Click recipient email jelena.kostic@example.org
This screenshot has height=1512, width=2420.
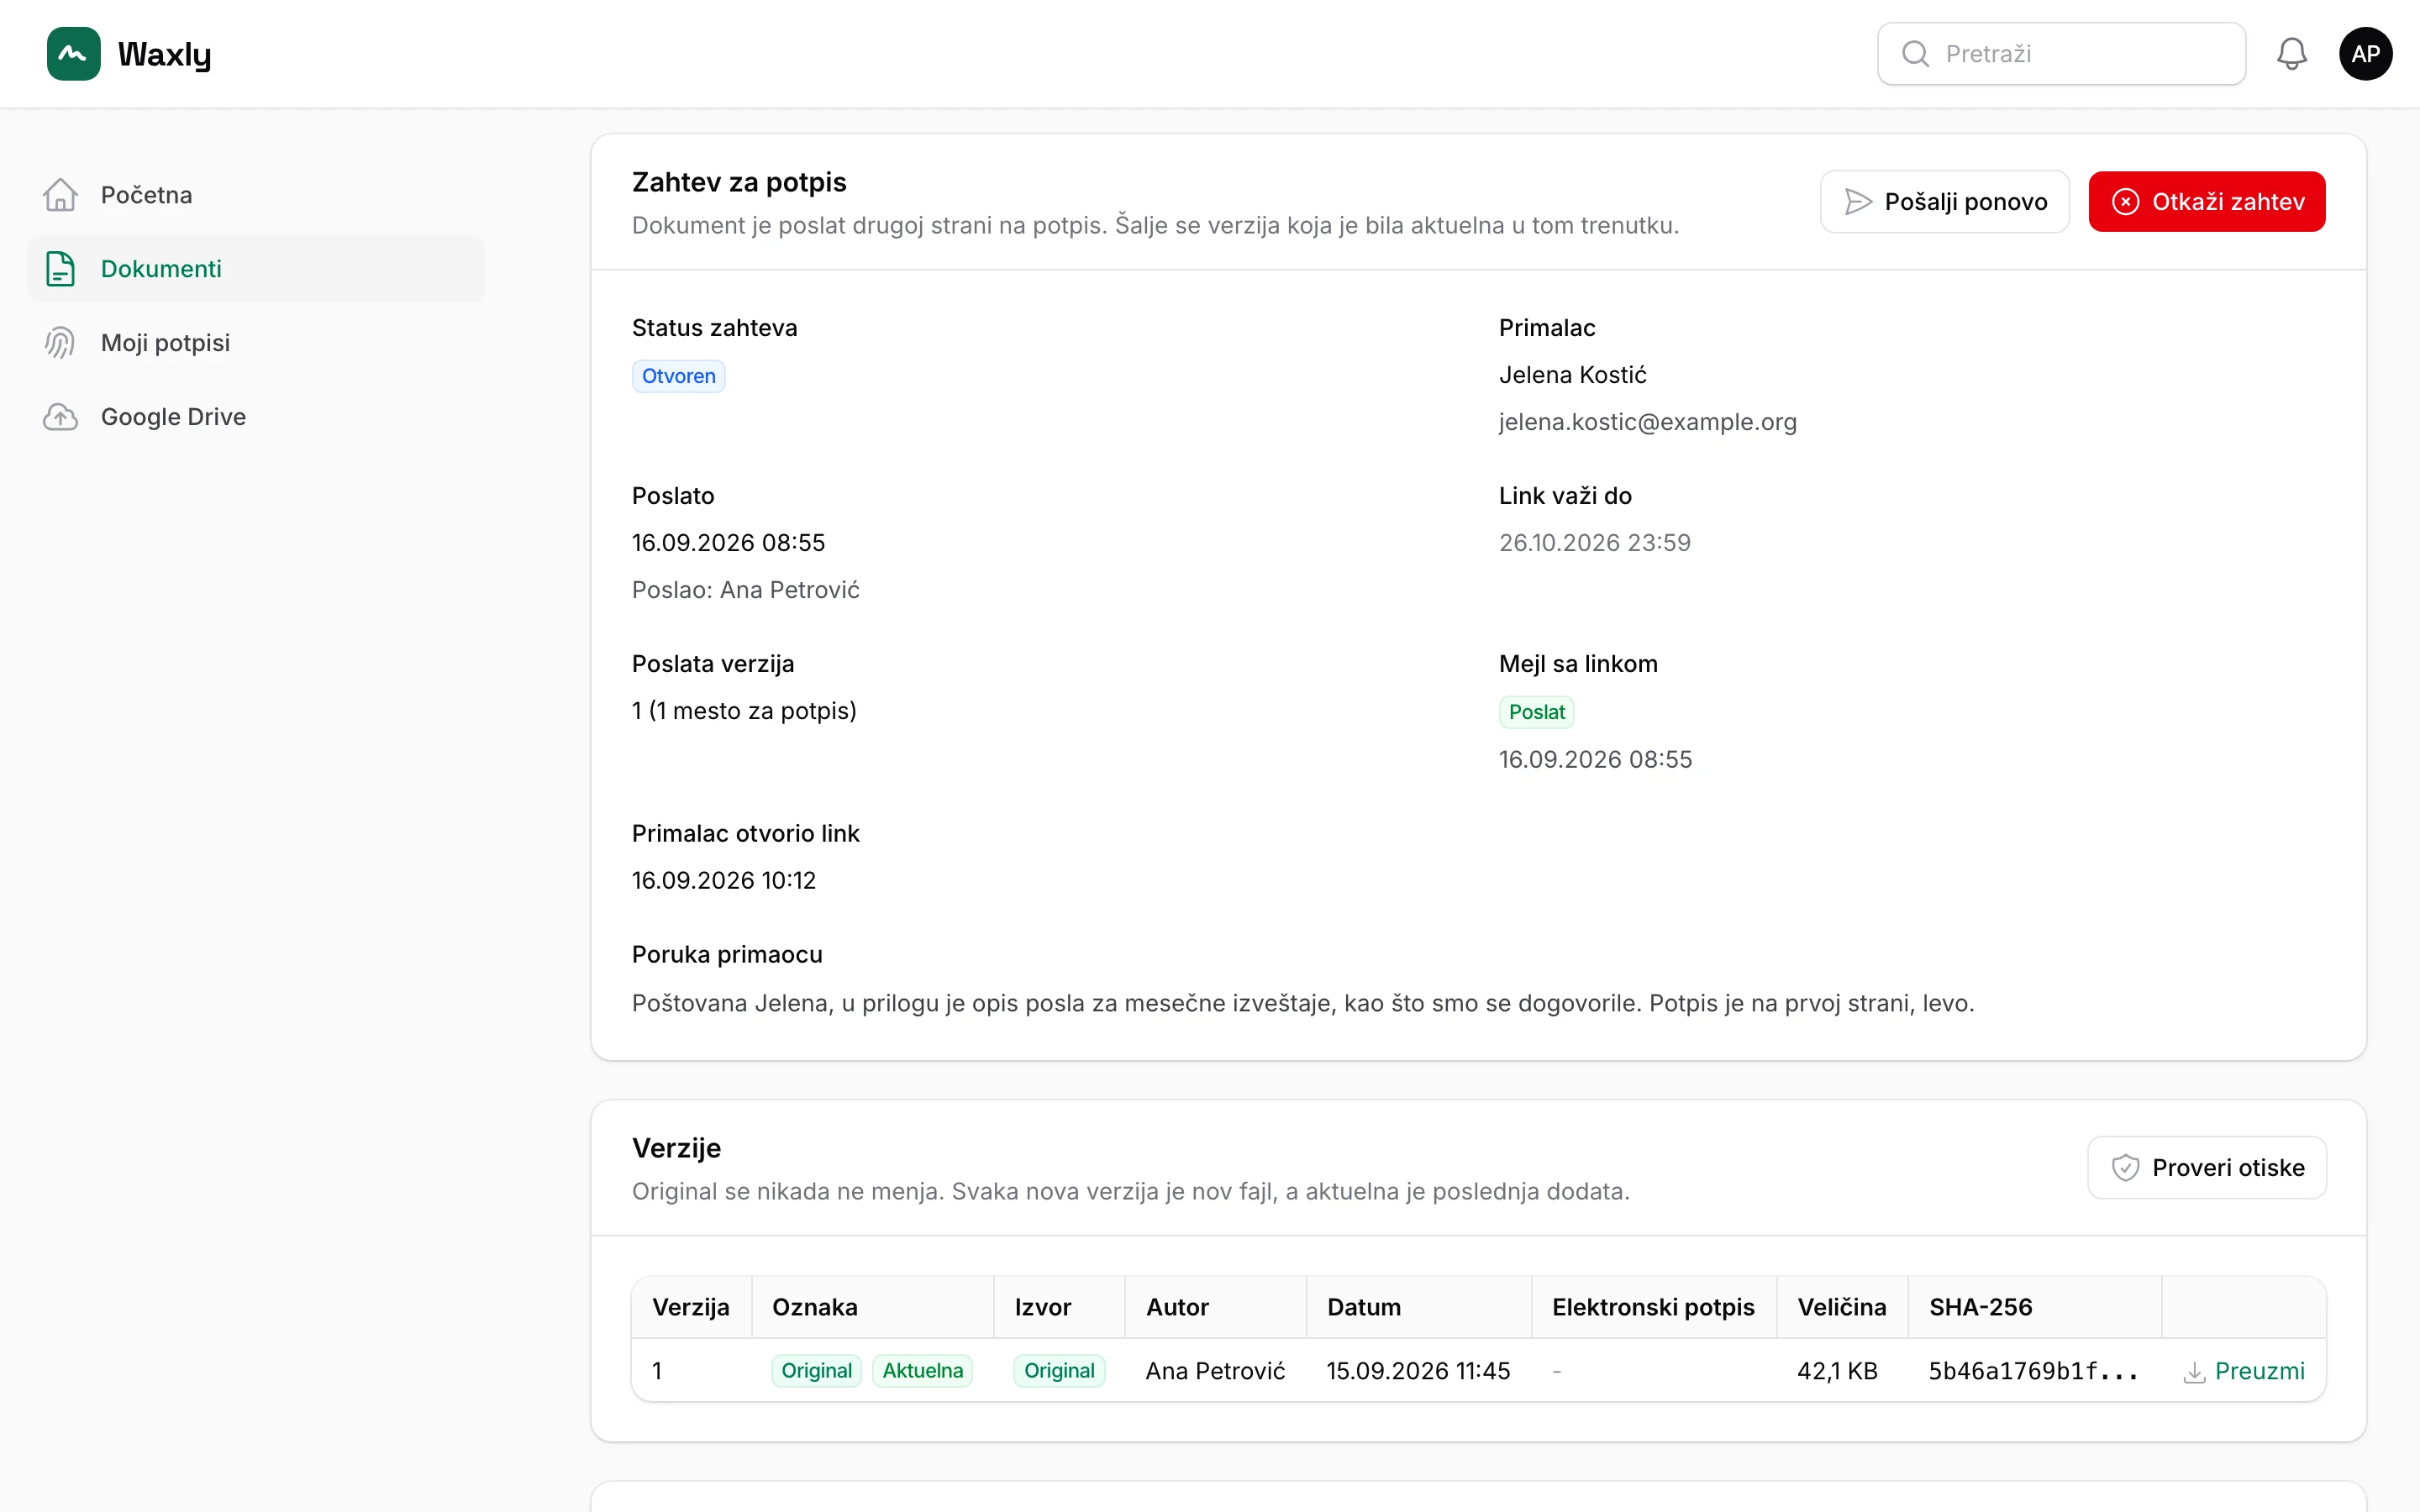(1647, 422)
